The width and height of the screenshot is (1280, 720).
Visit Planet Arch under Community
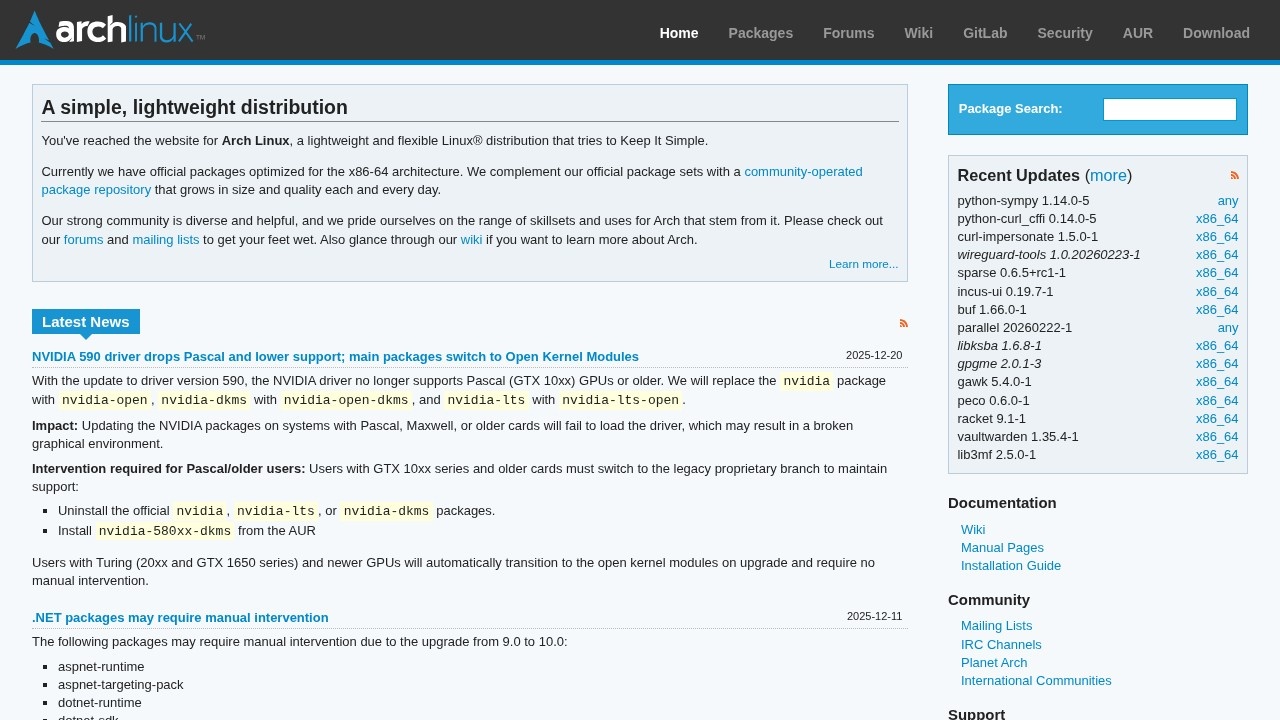(x=993, y=662)
